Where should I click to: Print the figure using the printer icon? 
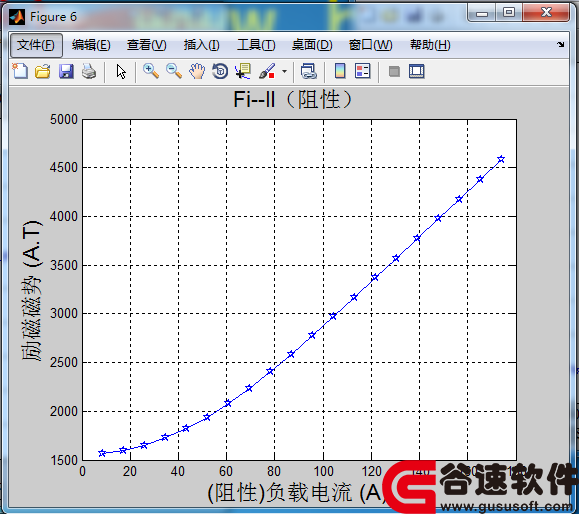coord(89,71)
